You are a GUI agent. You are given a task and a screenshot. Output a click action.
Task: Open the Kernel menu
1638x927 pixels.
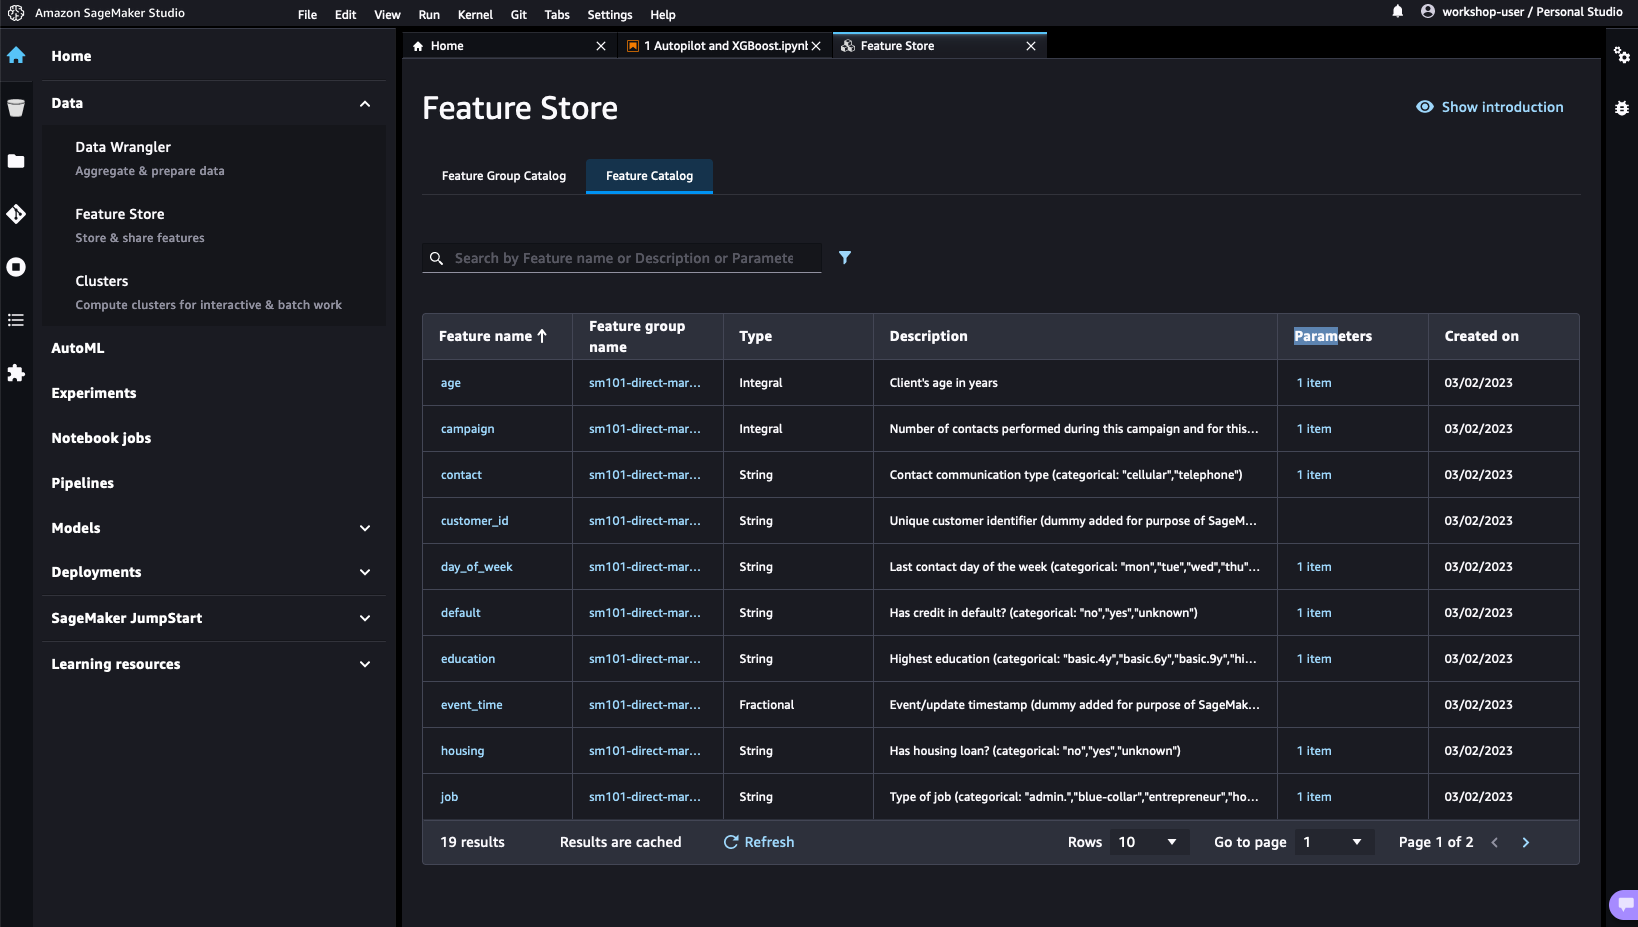pyautogui.click(x=475, y=14)
